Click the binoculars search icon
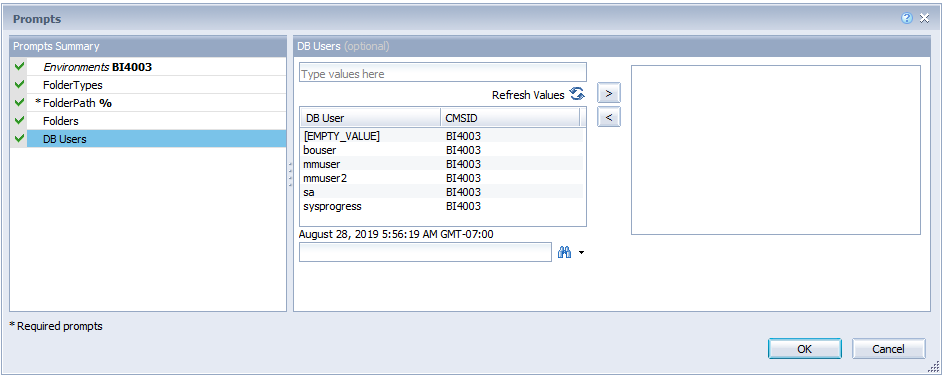Viewport: 945px width, 378px height. click(565, 253)
